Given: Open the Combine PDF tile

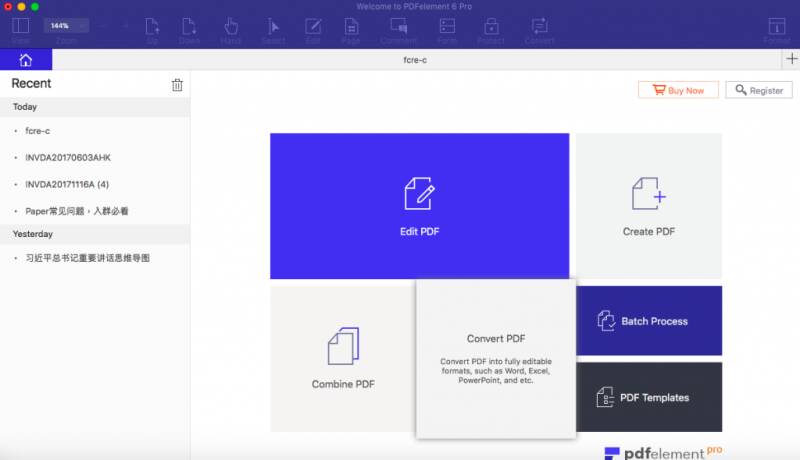Looking at the screenshot, I should tap(343, 359).
